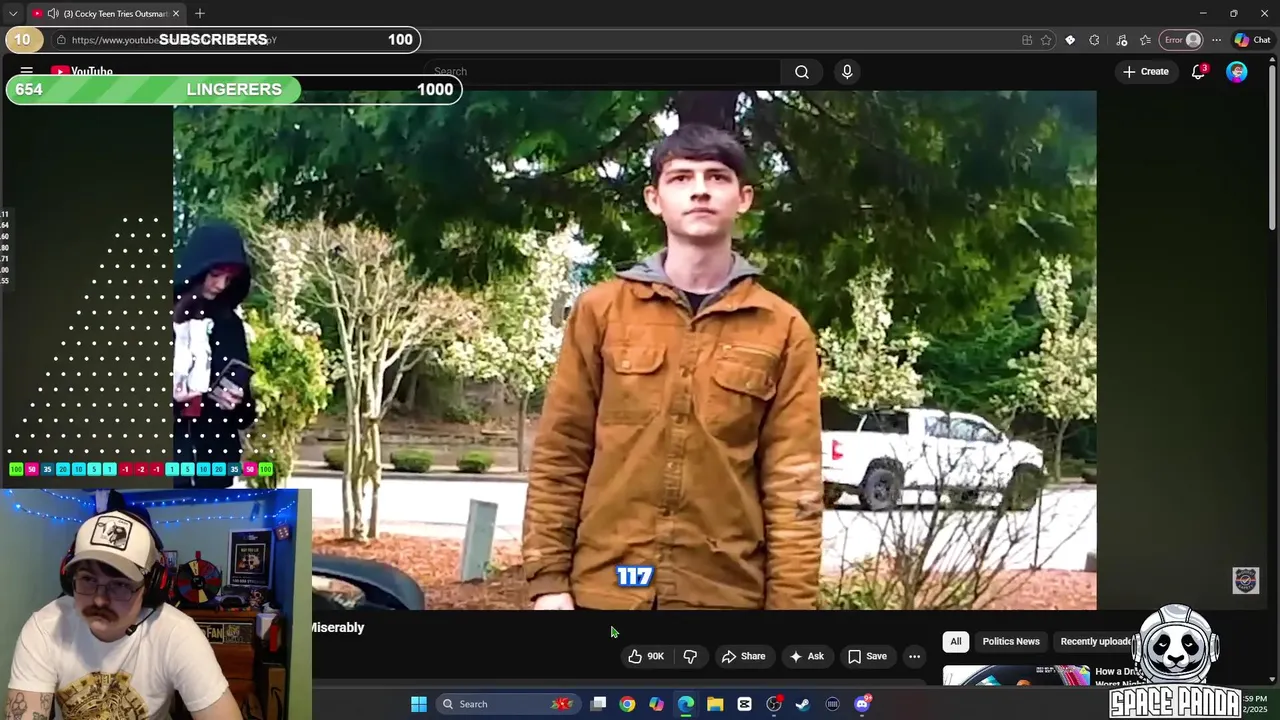Open the Favorites list icon

pos(1145,40)
